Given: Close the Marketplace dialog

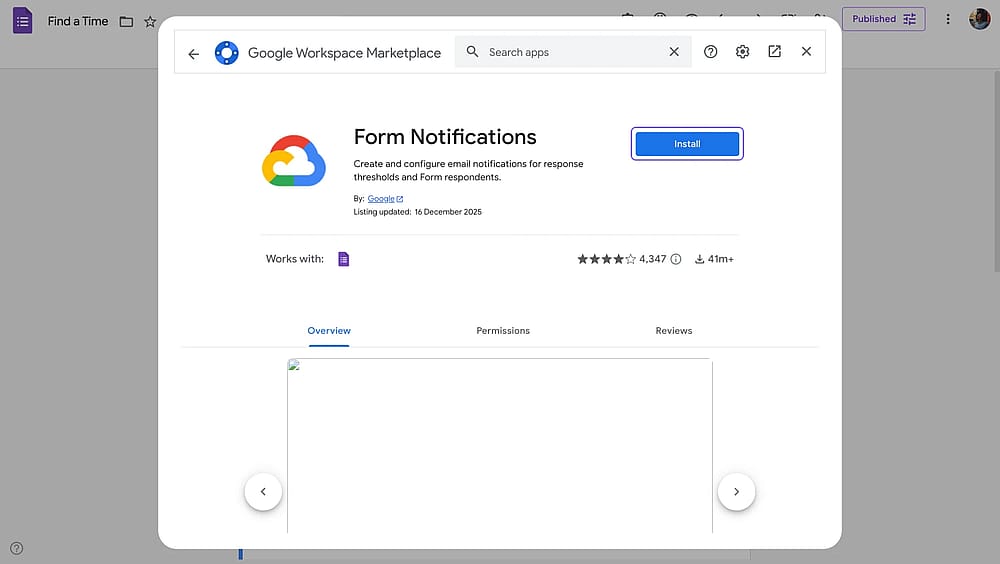Looking at the screenshot, I should (x=806, y=52).
